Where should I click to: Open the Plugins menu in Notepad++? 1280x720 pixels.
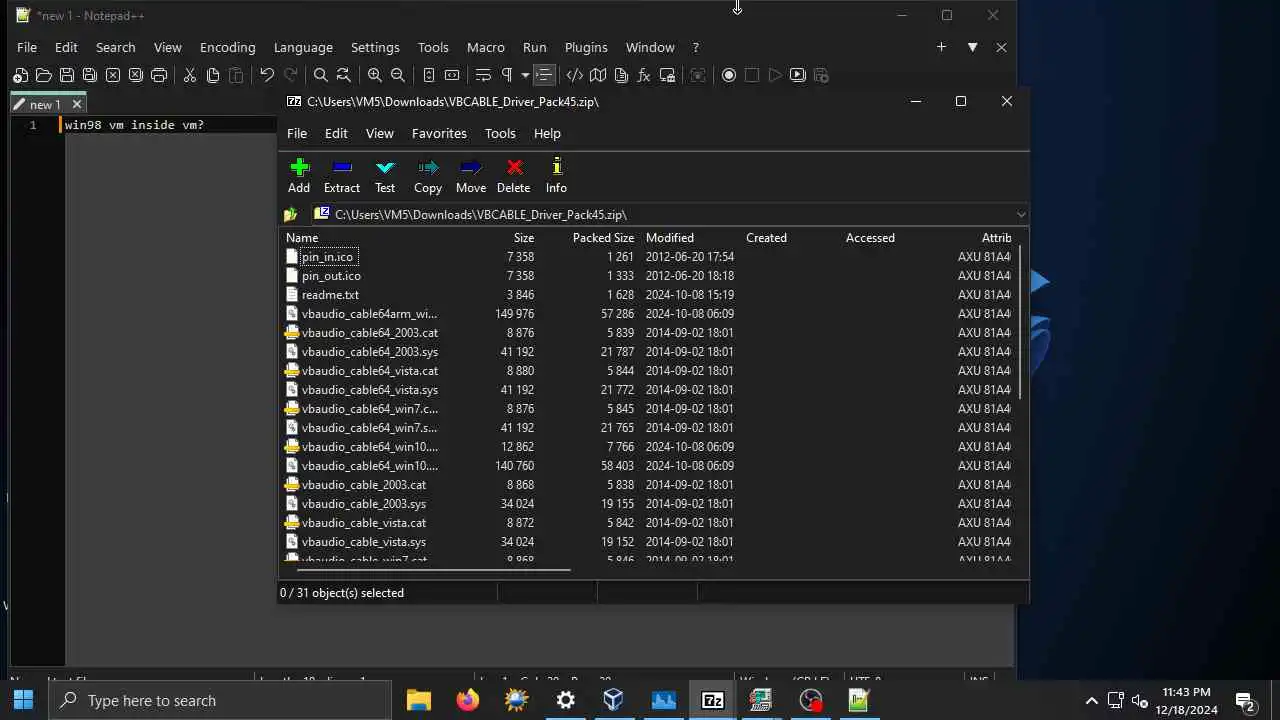(x=586, y=47)
